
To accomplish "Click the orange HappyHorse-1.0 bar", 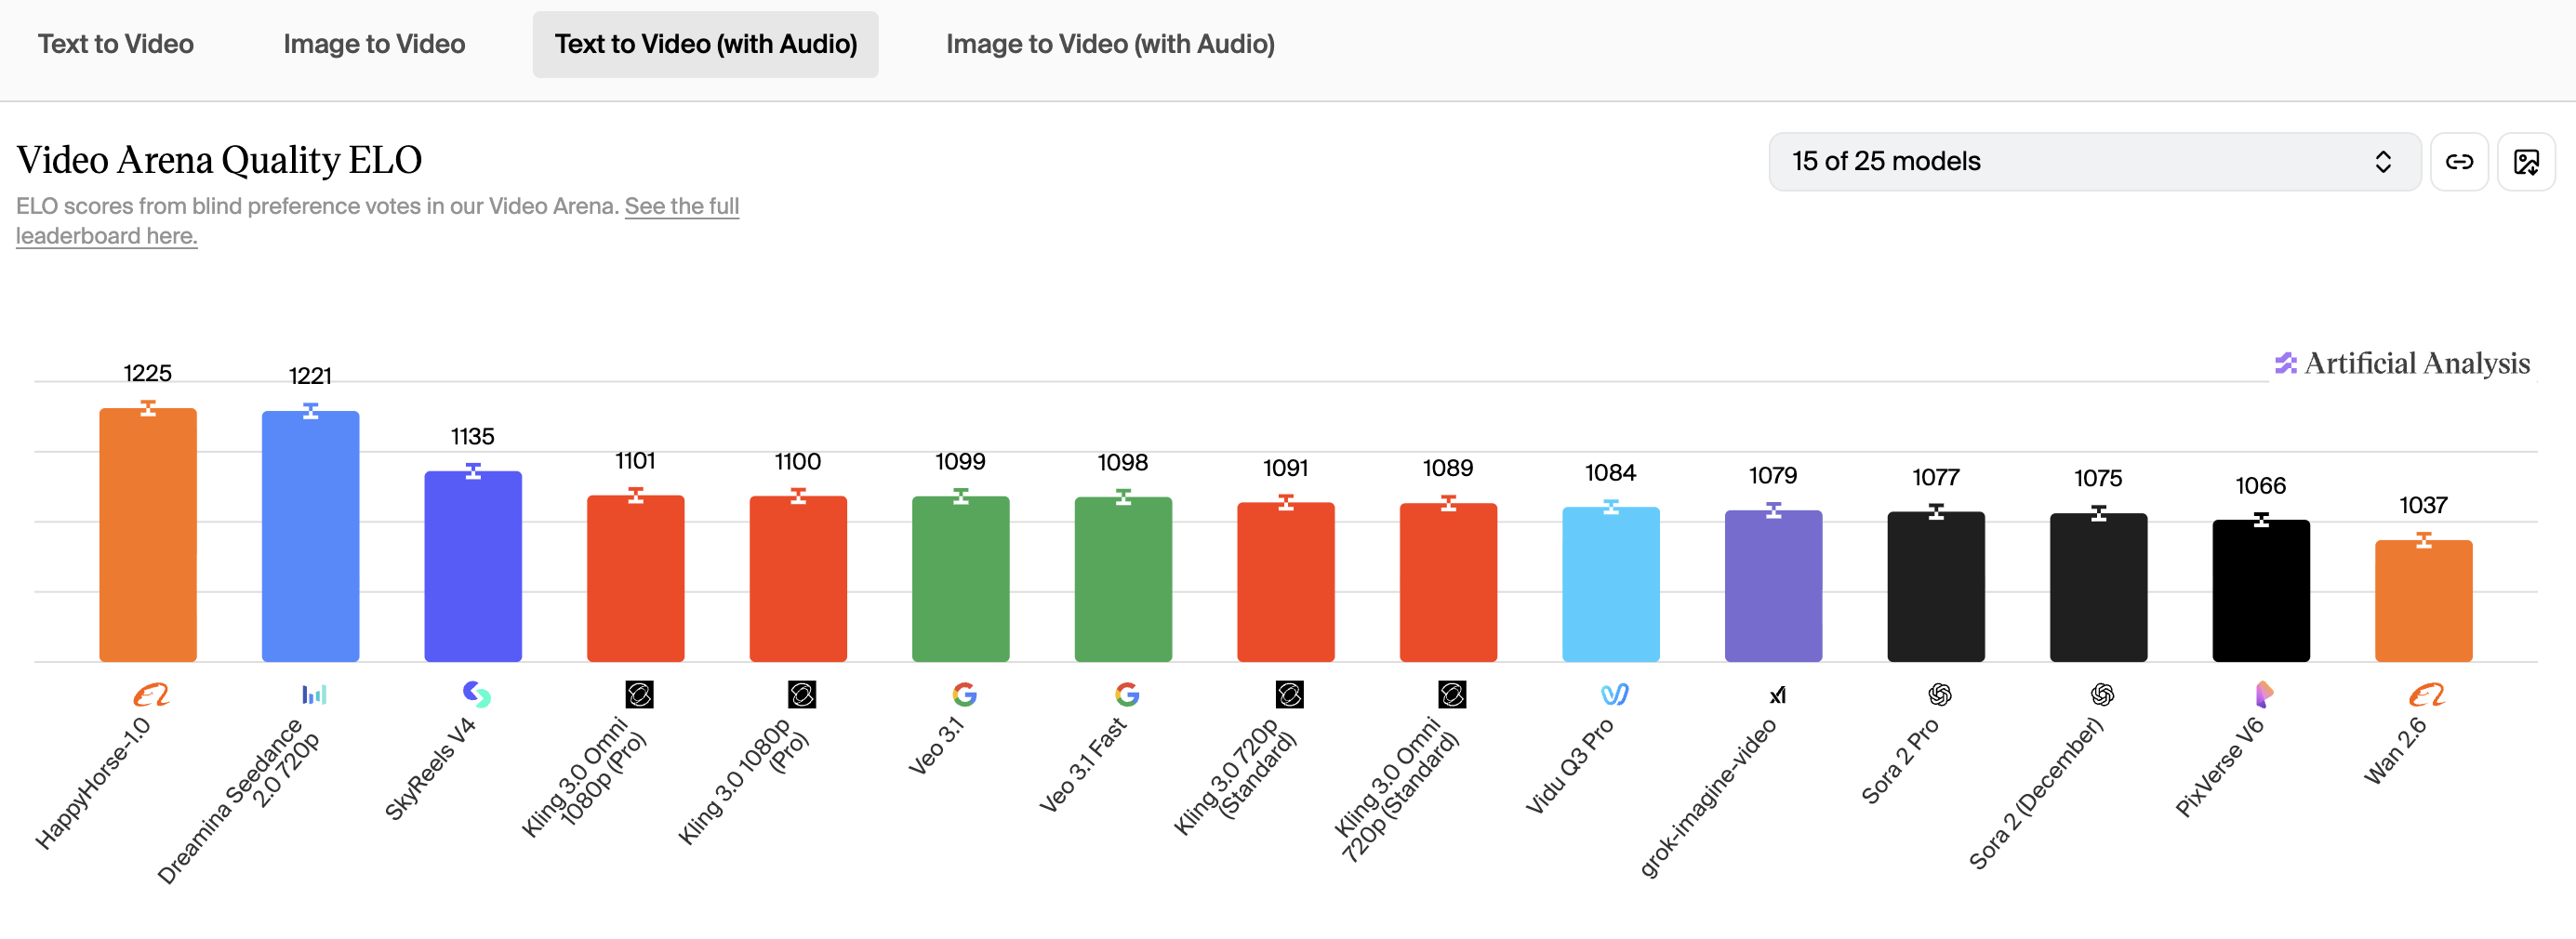I will pyautogui.click(x=148, y=540).
